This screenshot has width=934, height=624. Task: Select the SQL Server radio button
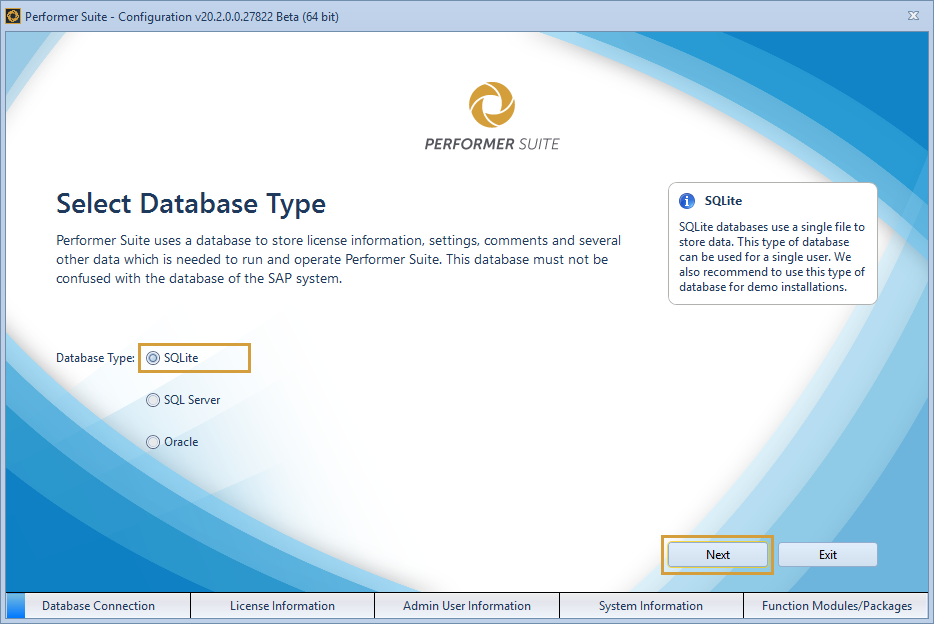tap(153, 399)
